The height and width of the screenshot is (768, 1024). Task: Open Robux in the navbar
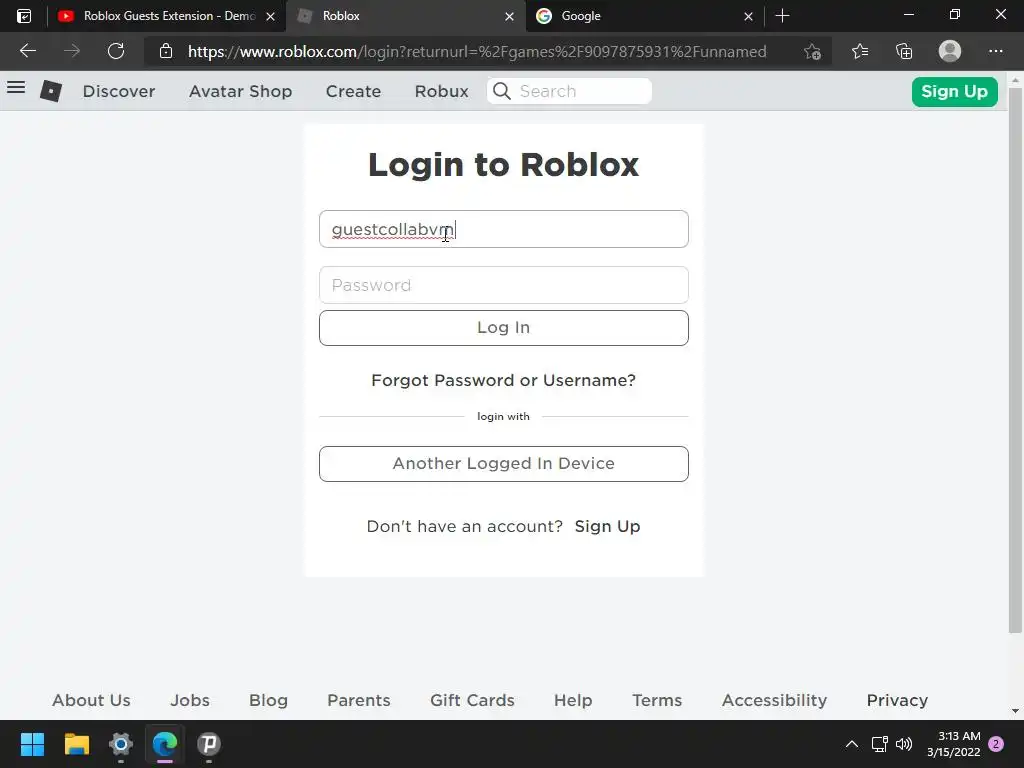point(441,91)
